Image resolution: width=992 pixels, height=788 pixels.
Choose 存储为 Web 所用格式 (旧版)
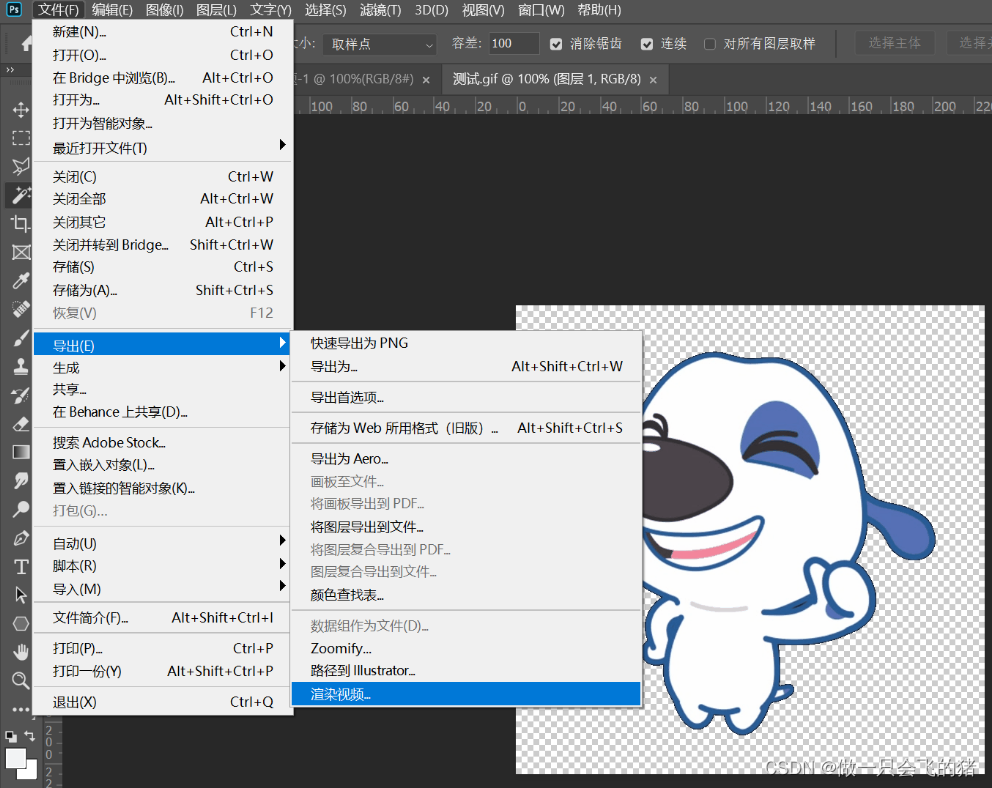pyautogui.click(x=466, y=428)
